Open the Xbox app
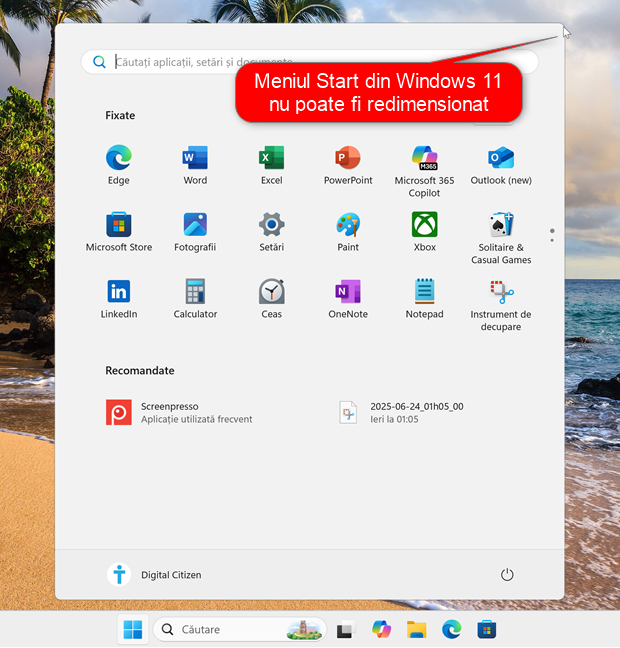The image size is (620, 648). tap(425, 225)
